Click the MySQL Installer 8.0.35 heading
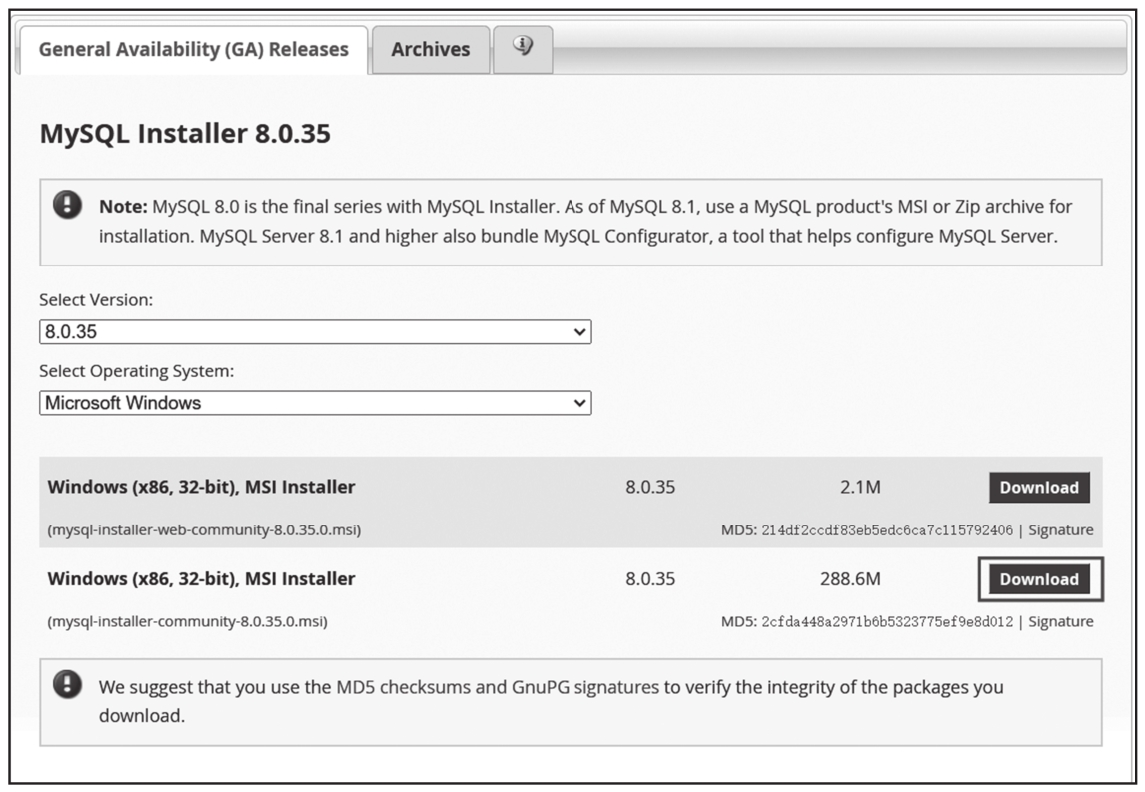 185,133
